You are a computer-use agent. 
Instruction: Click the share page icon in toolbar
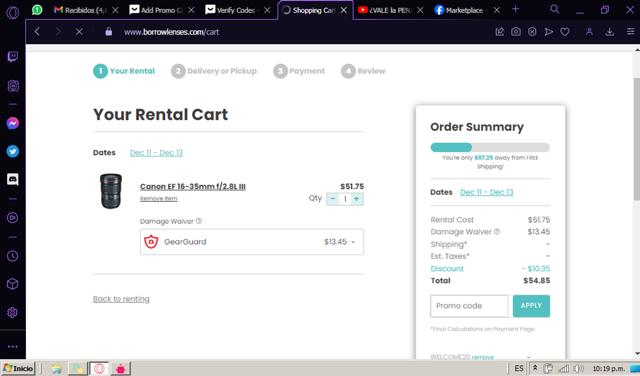click(x=500, y=31)
